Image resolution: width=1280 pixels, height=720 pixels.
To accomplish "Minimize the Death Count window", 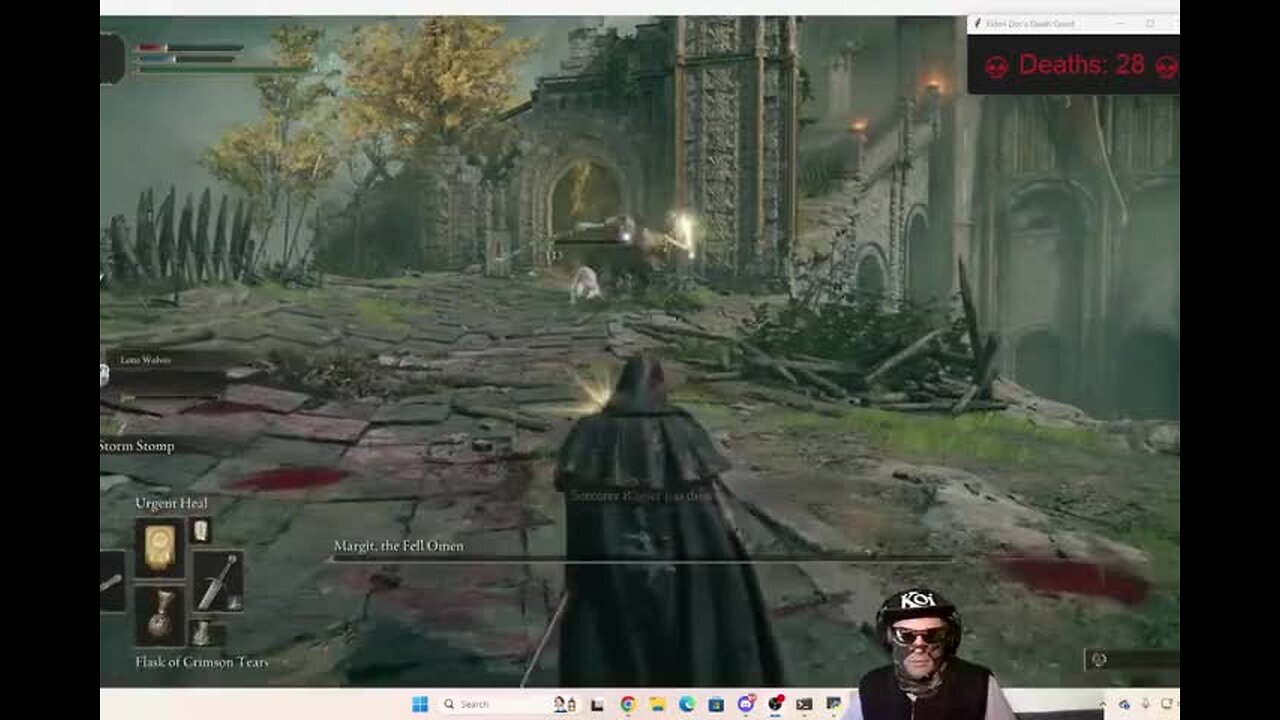I will click(1121, 23).
